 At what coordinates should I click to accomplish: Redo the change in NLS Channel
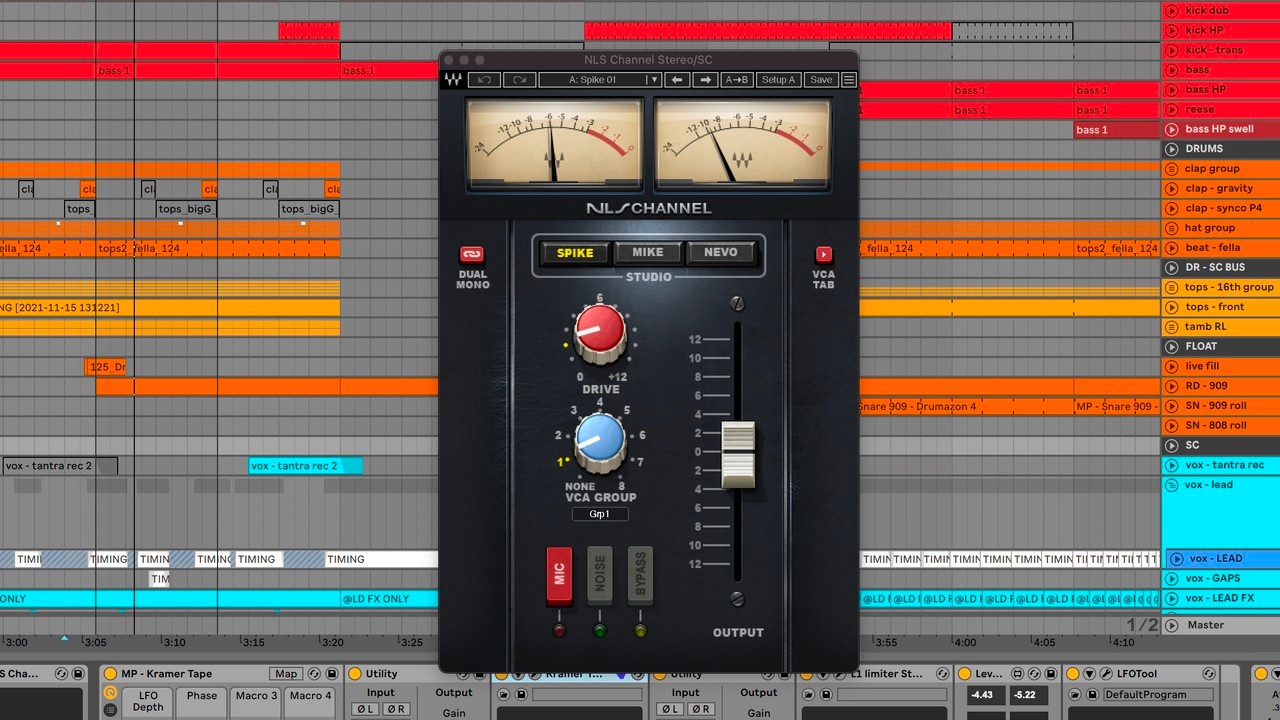pyautogui.click(x=519, y=80)
